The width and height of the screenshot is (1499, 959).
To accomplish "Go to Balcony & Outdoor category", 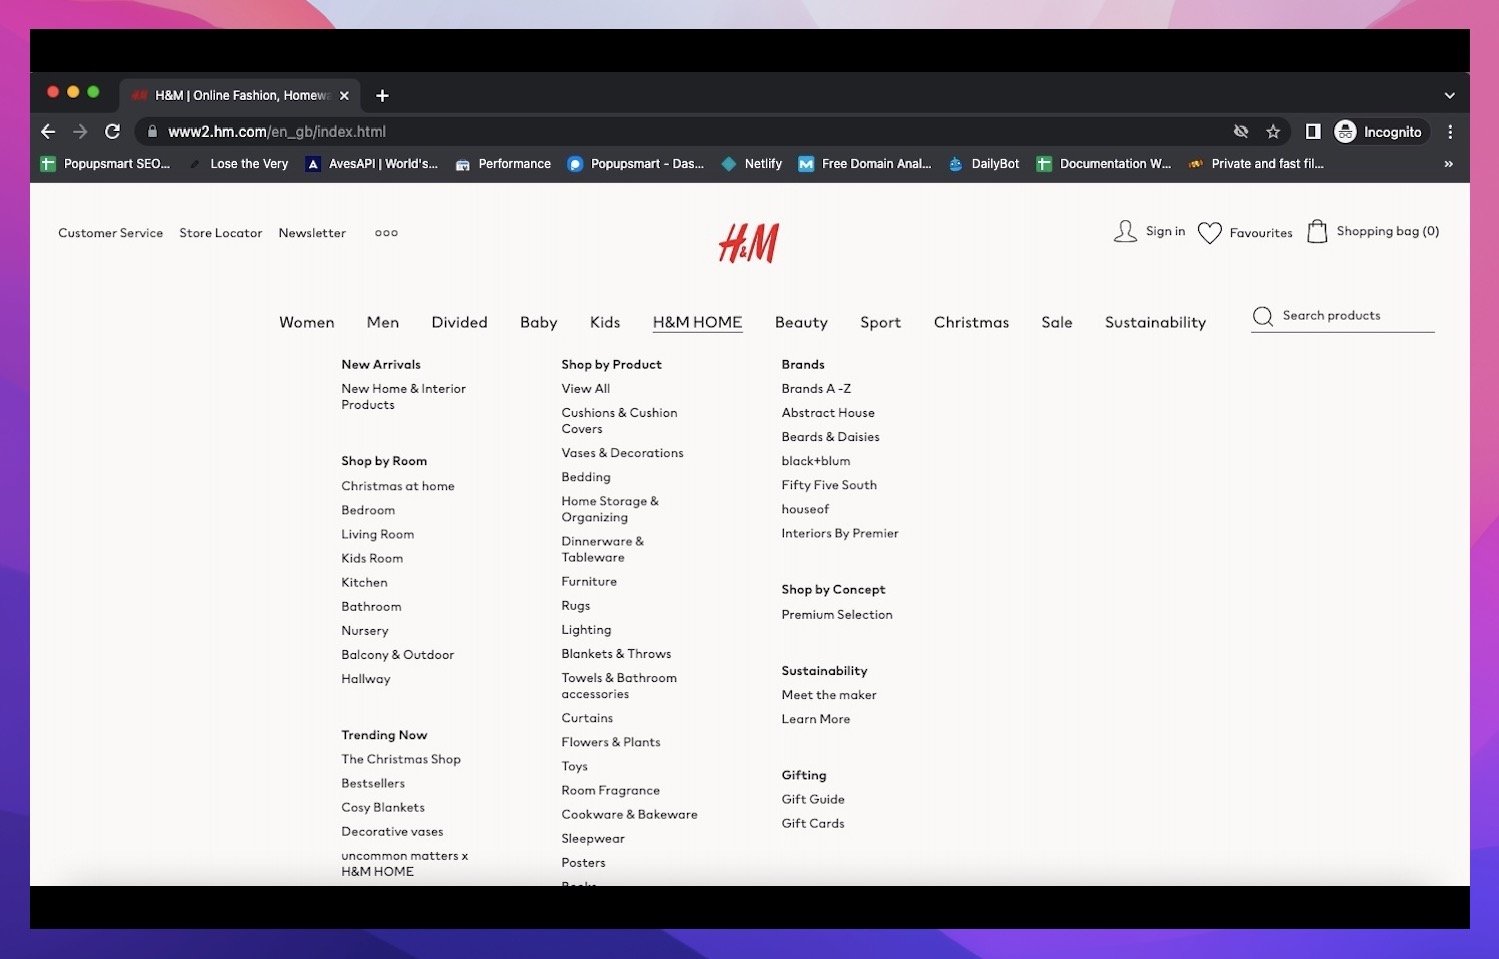I will [397, 655].
